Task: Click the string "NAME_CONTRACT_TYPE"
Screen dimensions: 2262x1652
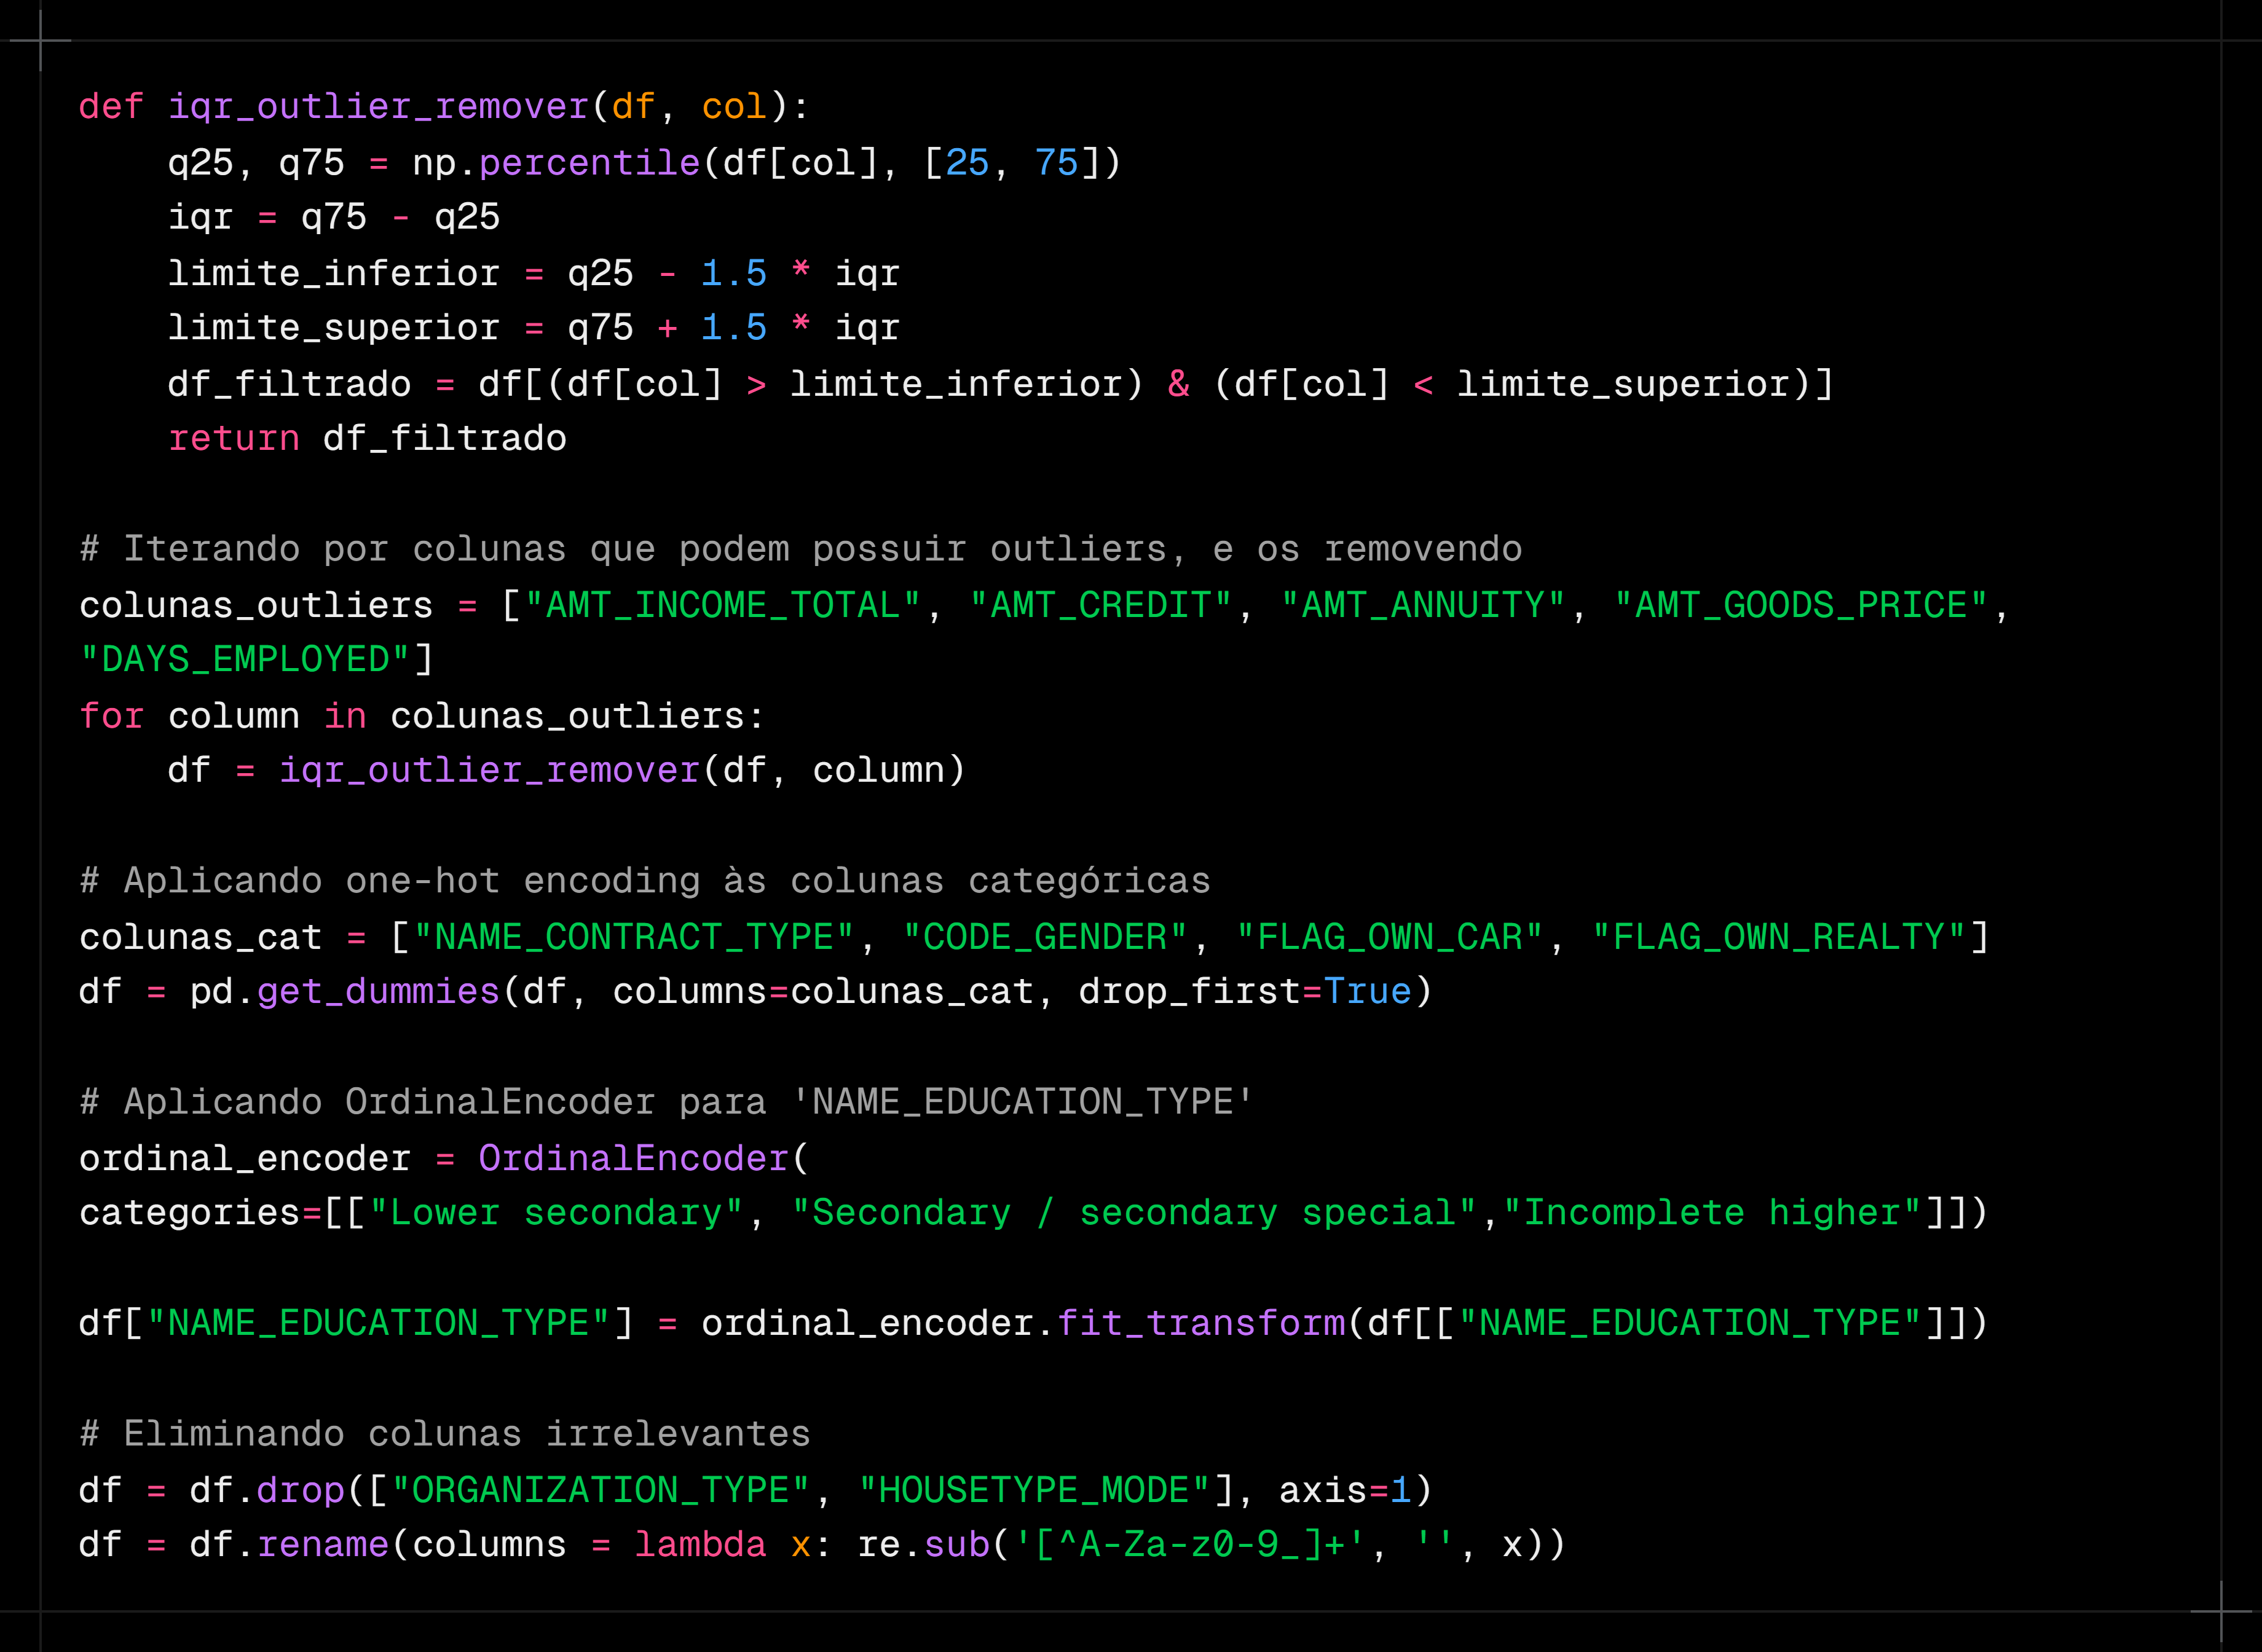Action: (634, 937)
